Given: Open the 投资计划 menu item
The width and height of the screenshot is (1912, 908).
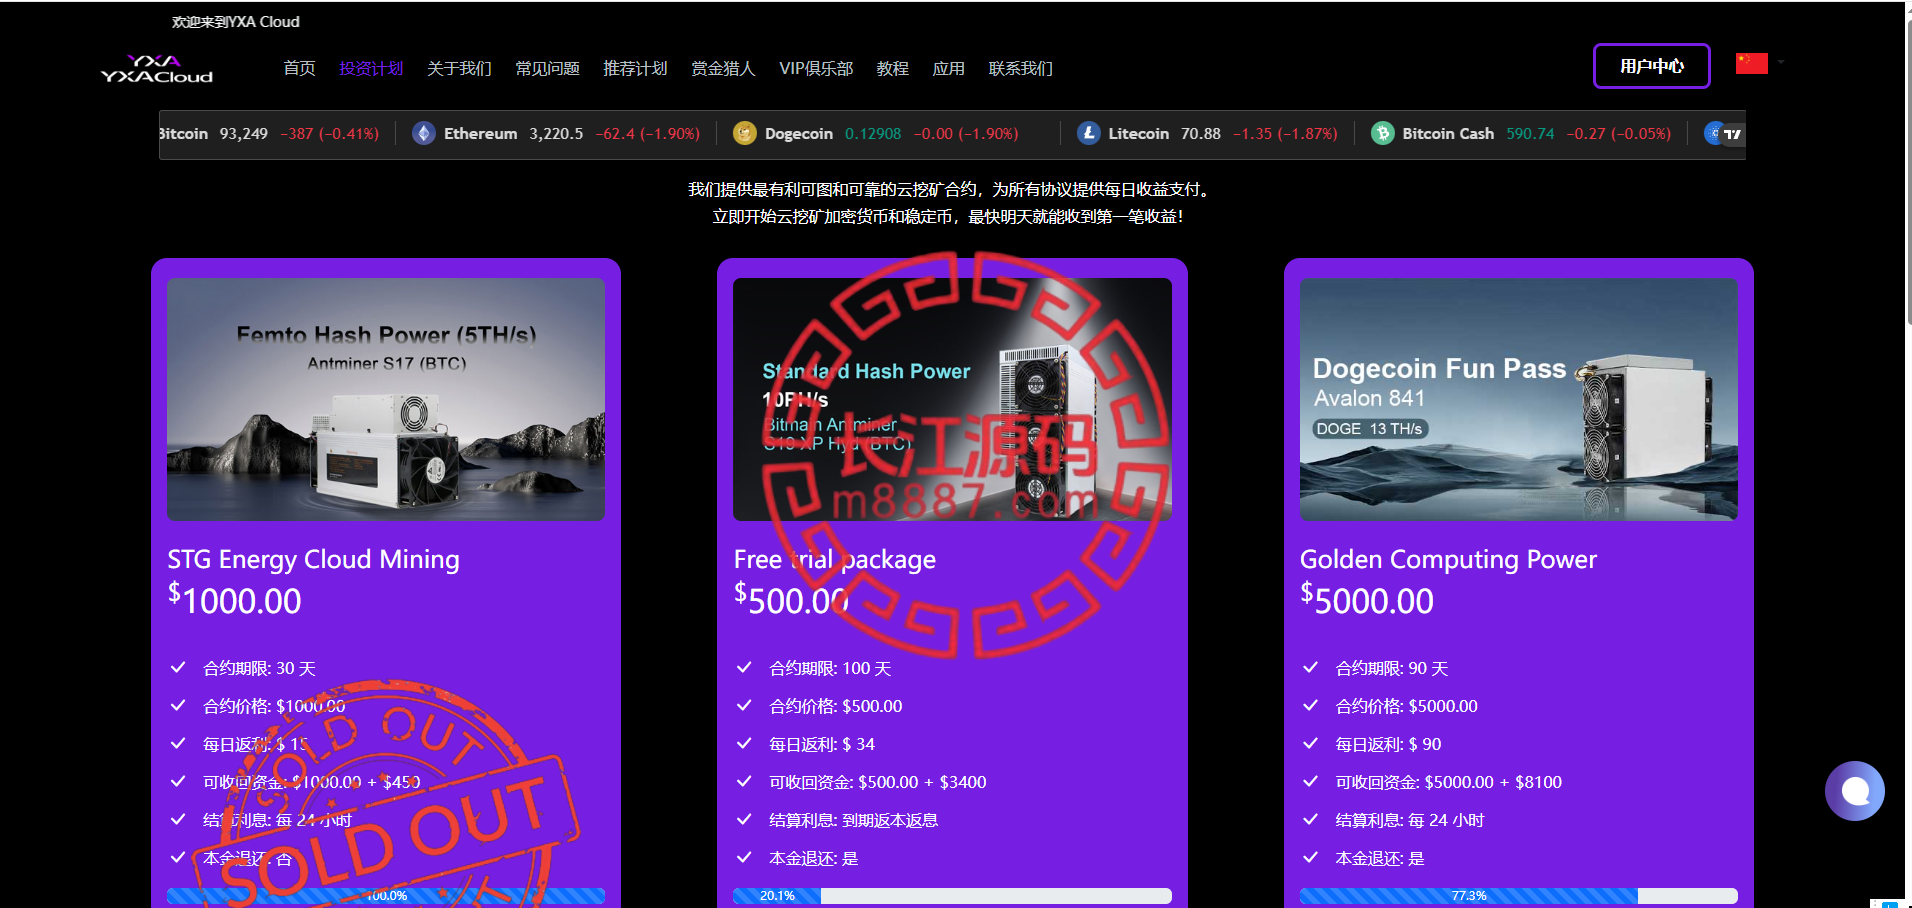Looking at the screenshot, I should pyautogui.click(x=371, y=68).
